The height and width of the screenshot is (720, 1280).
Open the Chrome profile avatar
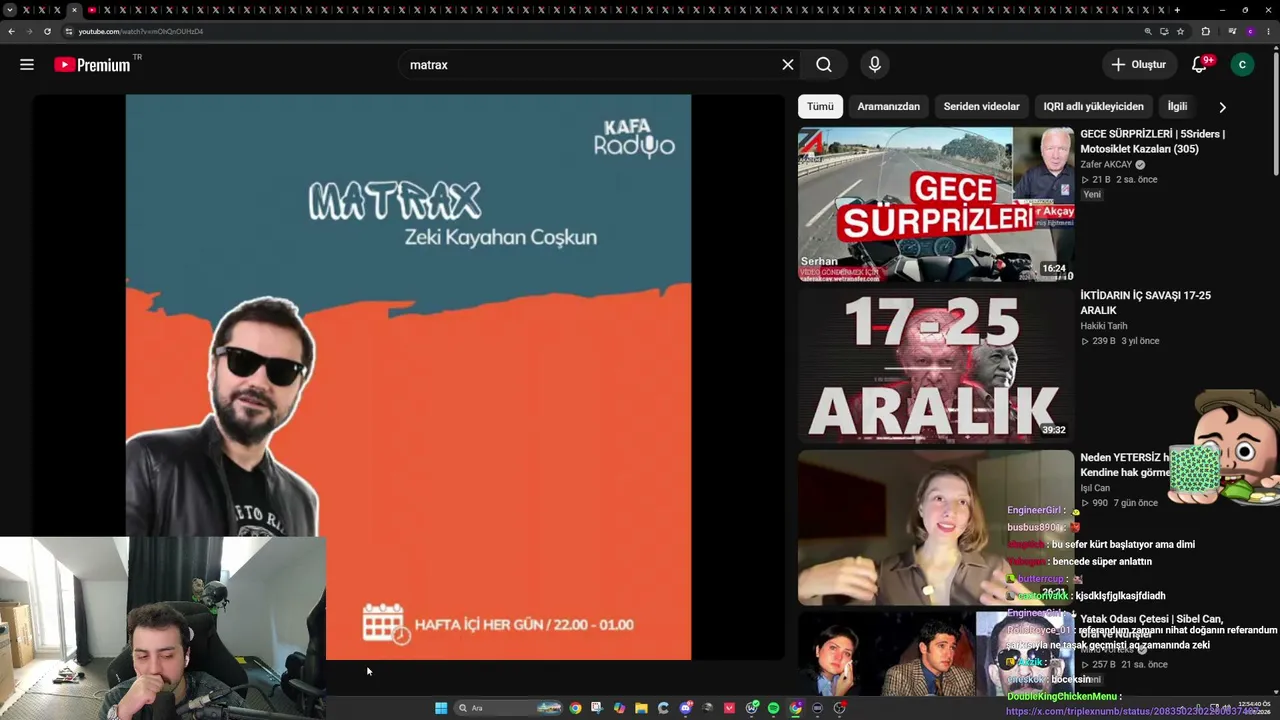click(1250, 31)
